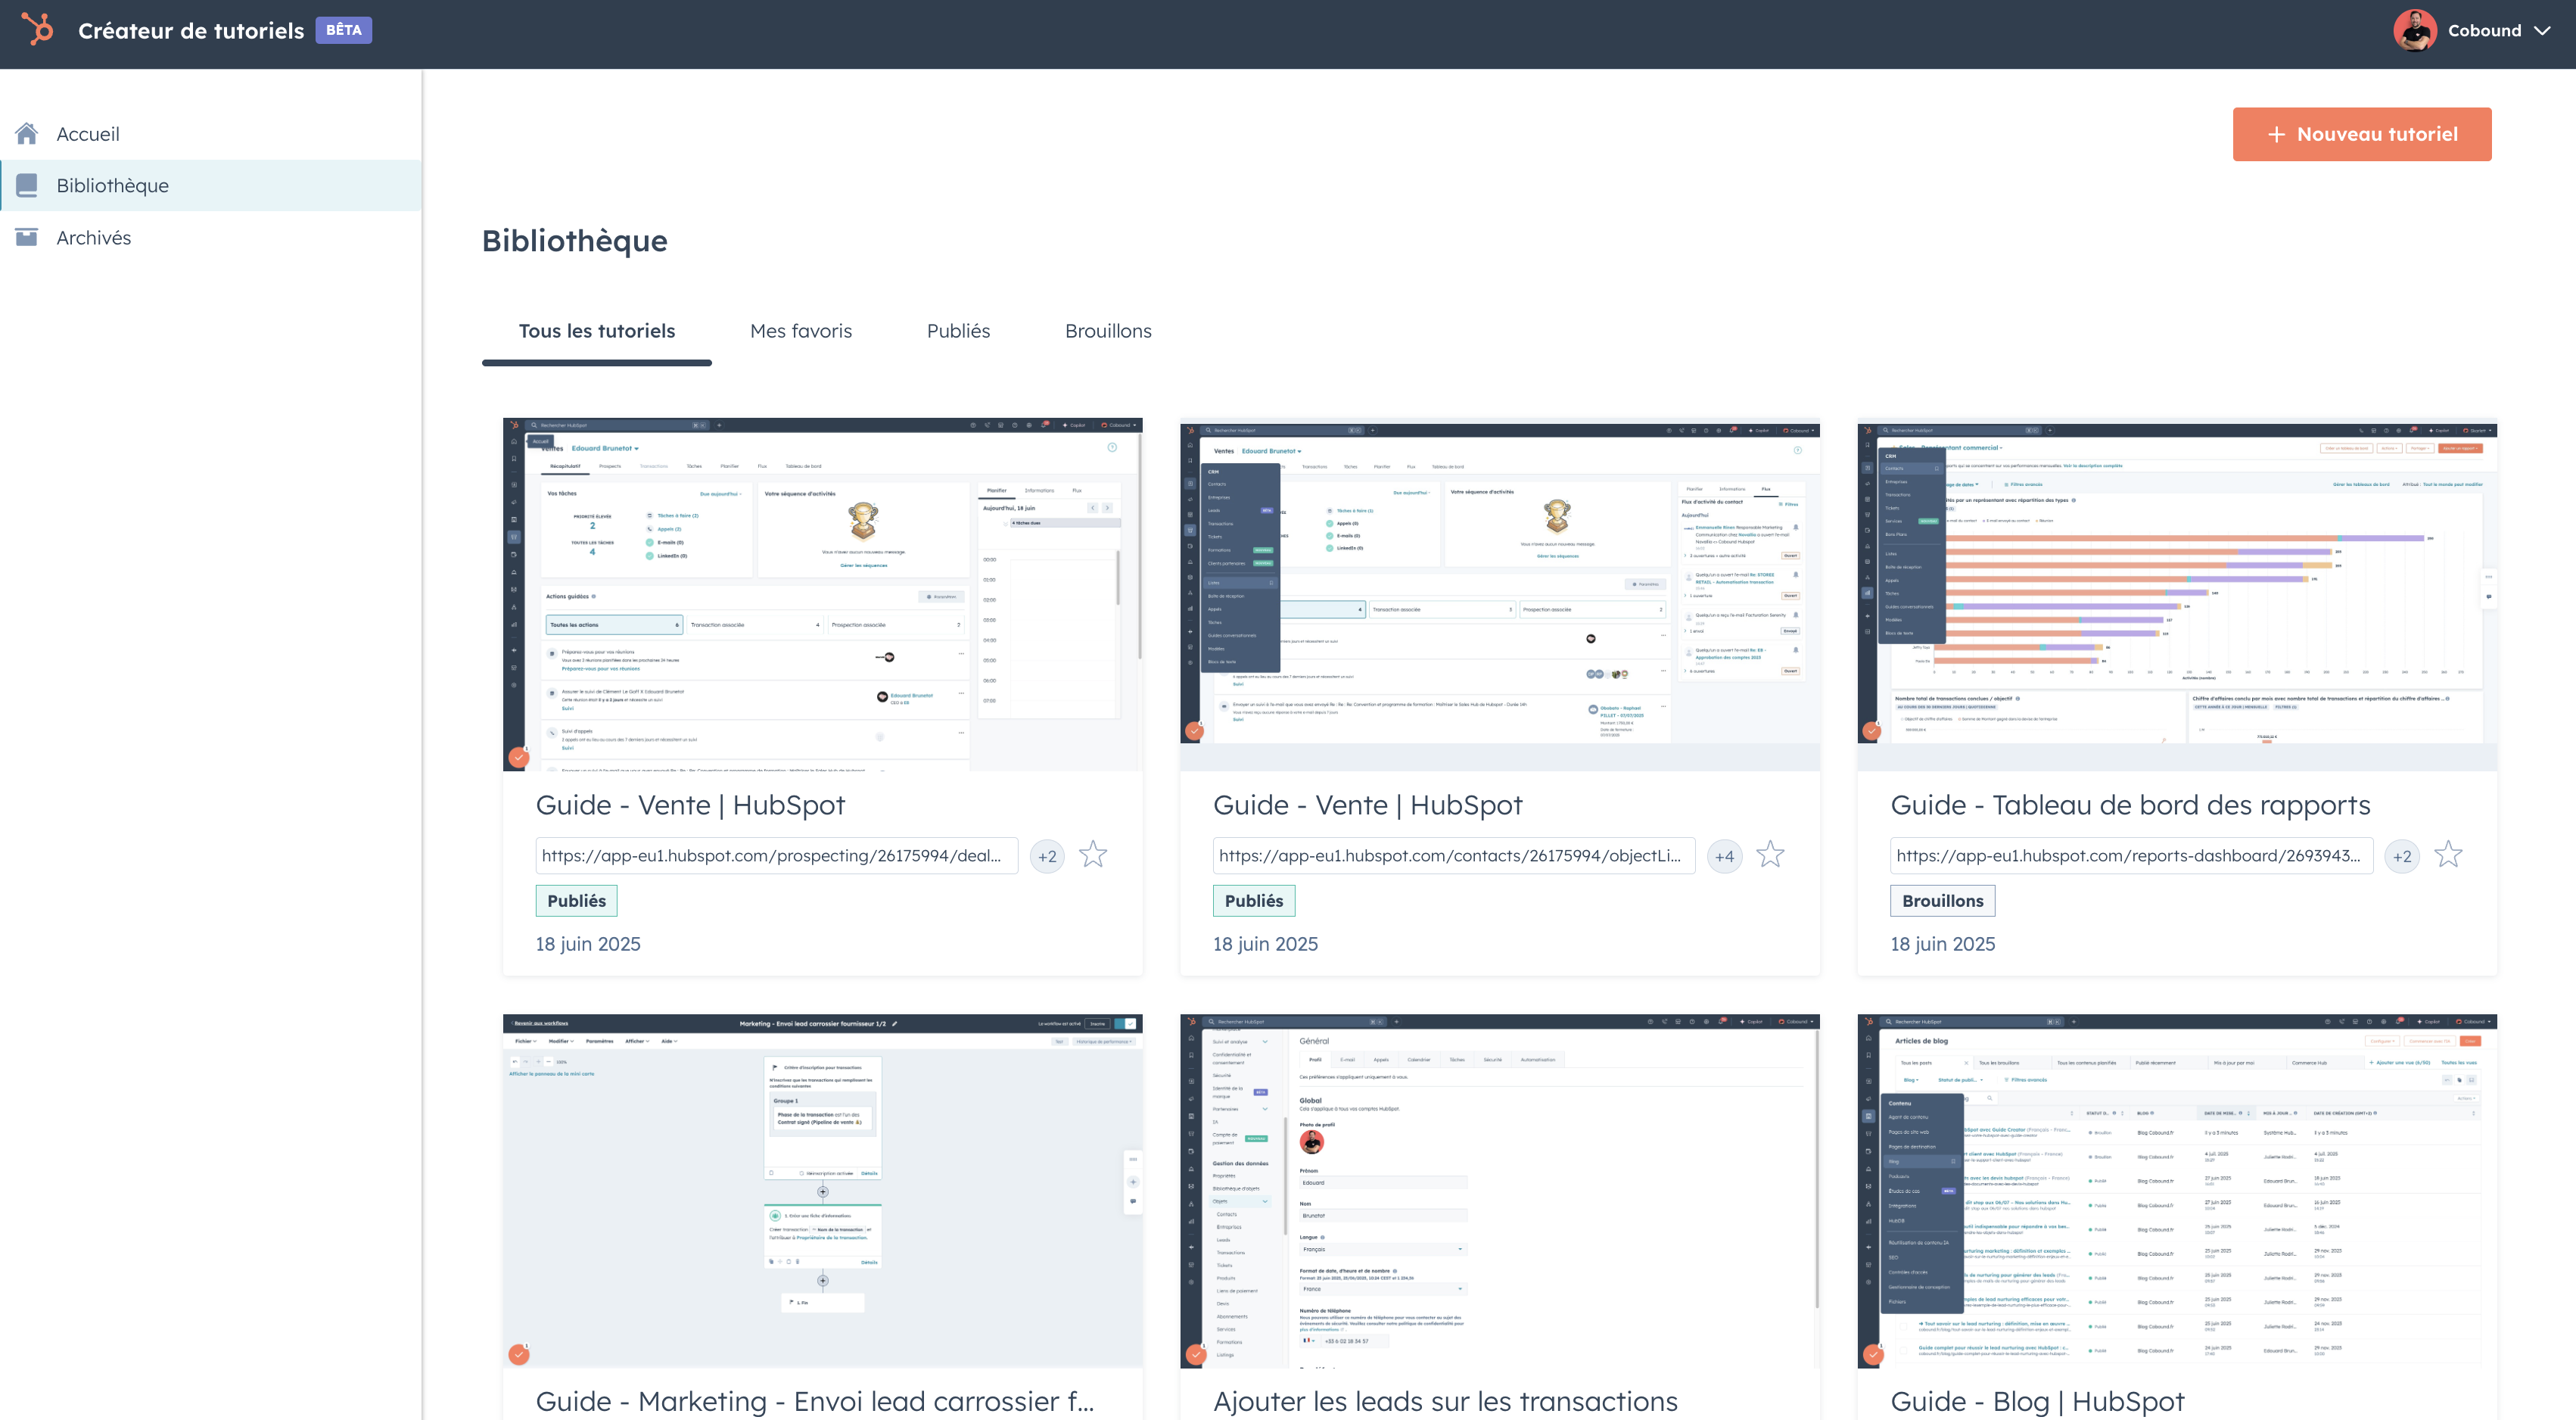
Task: Open the Ajouter les leads thumbnail
Action: [x=1499, y=1190]
